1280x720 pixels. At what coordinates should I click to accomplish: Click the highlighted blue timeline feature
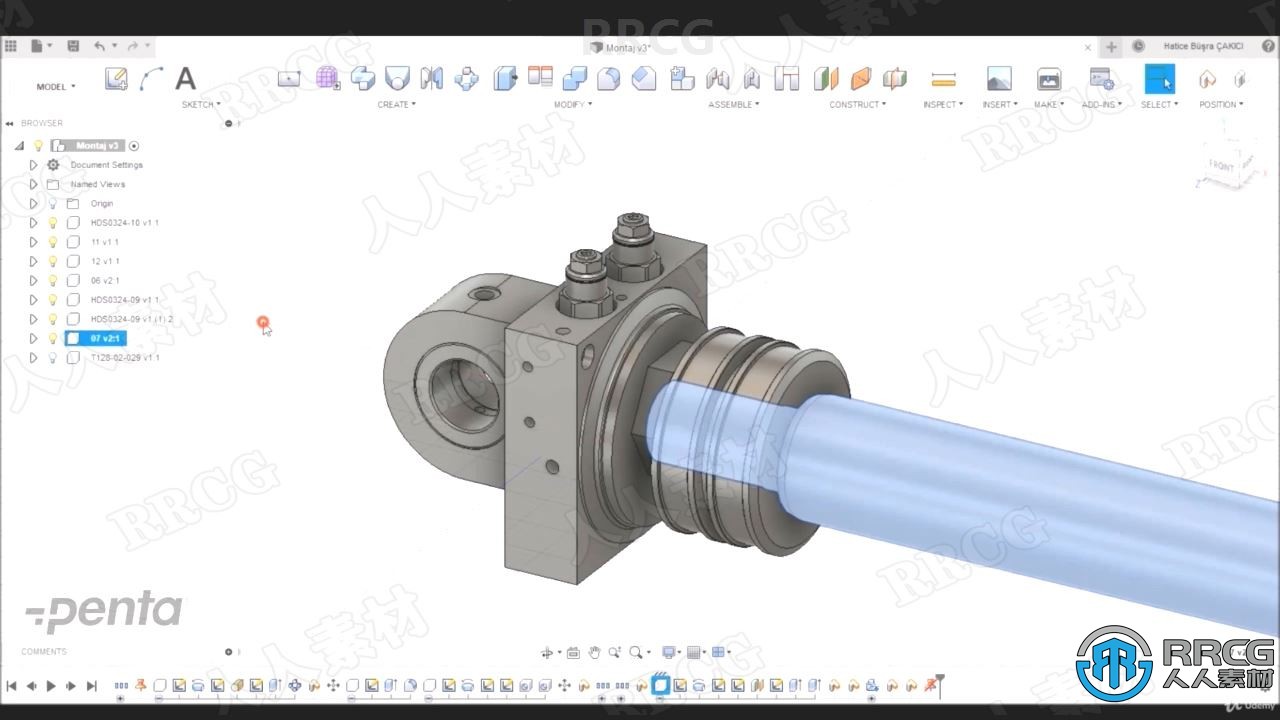click(660, 685)
